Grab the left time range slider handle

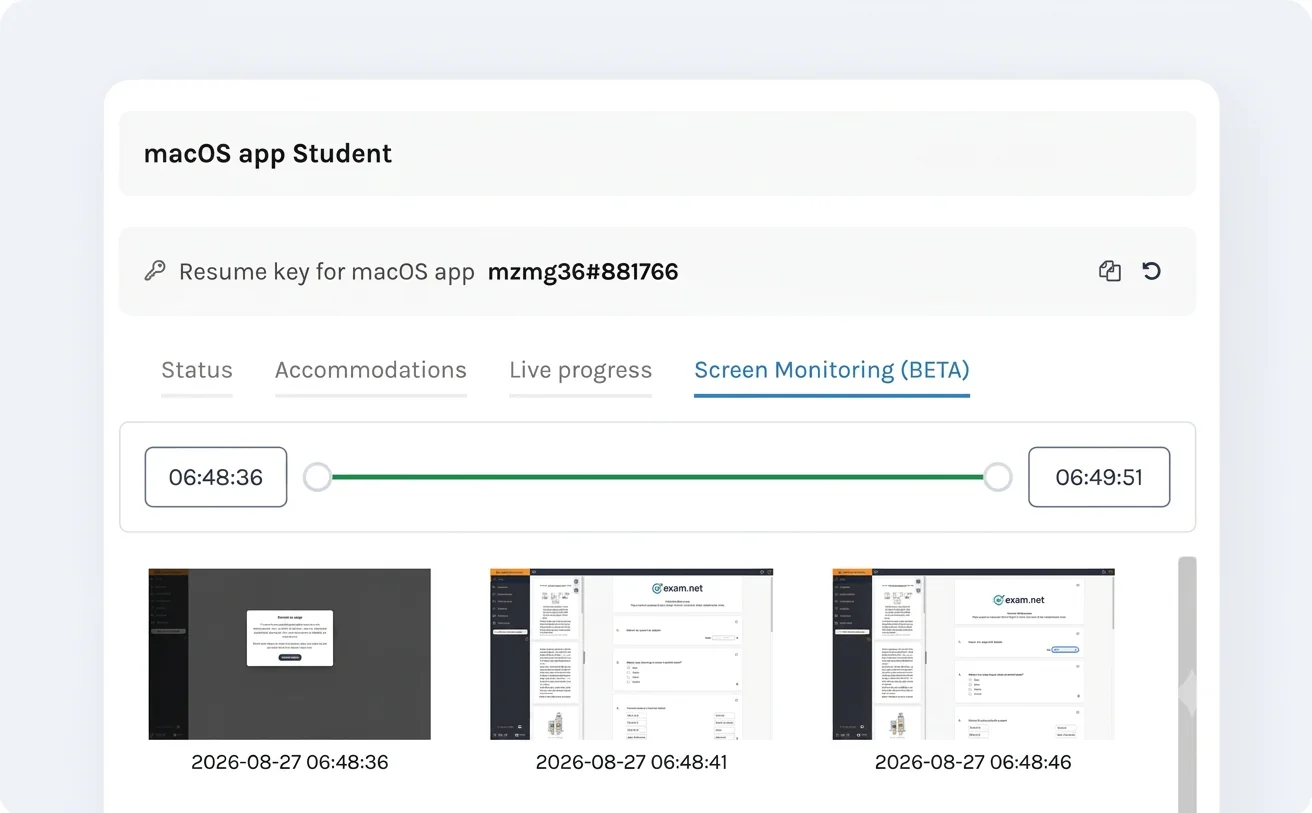(x=317, y=477)
